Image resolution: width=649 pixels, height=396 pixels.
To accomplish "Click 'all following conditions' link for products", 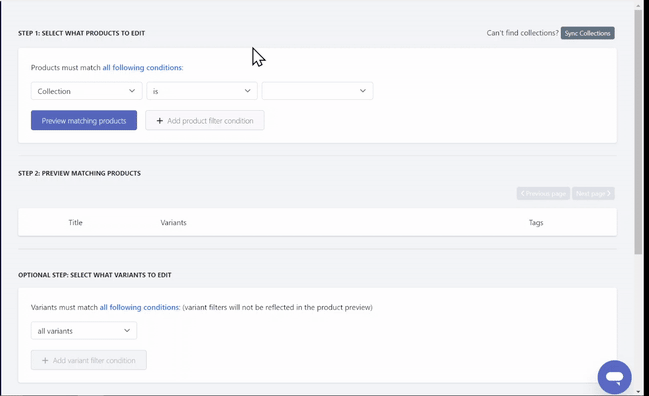I will pos(143,67).
